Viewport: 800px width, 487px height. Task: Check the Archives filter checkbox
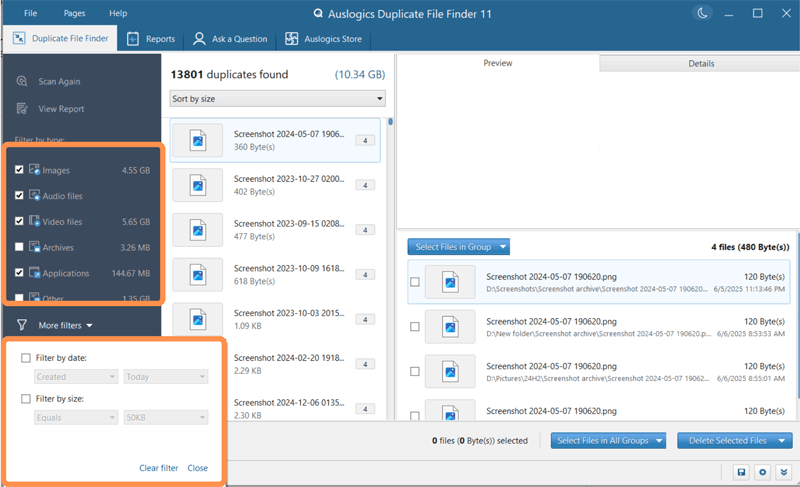(19, 247)
